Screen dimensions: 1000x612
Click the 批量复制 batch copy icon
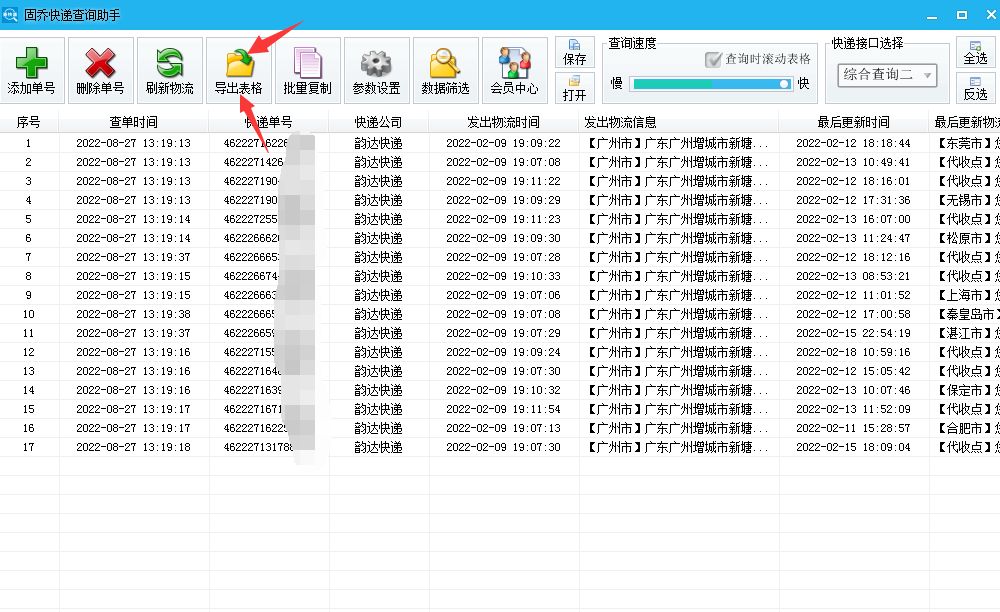point(306,70)
